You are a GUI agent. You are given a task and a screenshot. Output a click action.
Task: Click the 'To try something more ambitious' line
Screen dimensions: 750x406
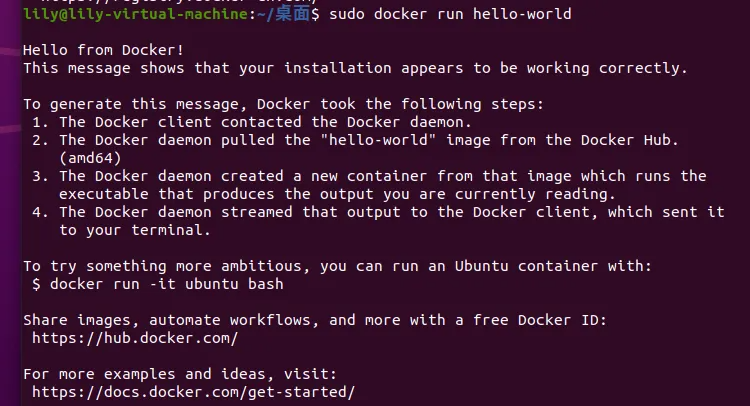(x=338, y=266)
